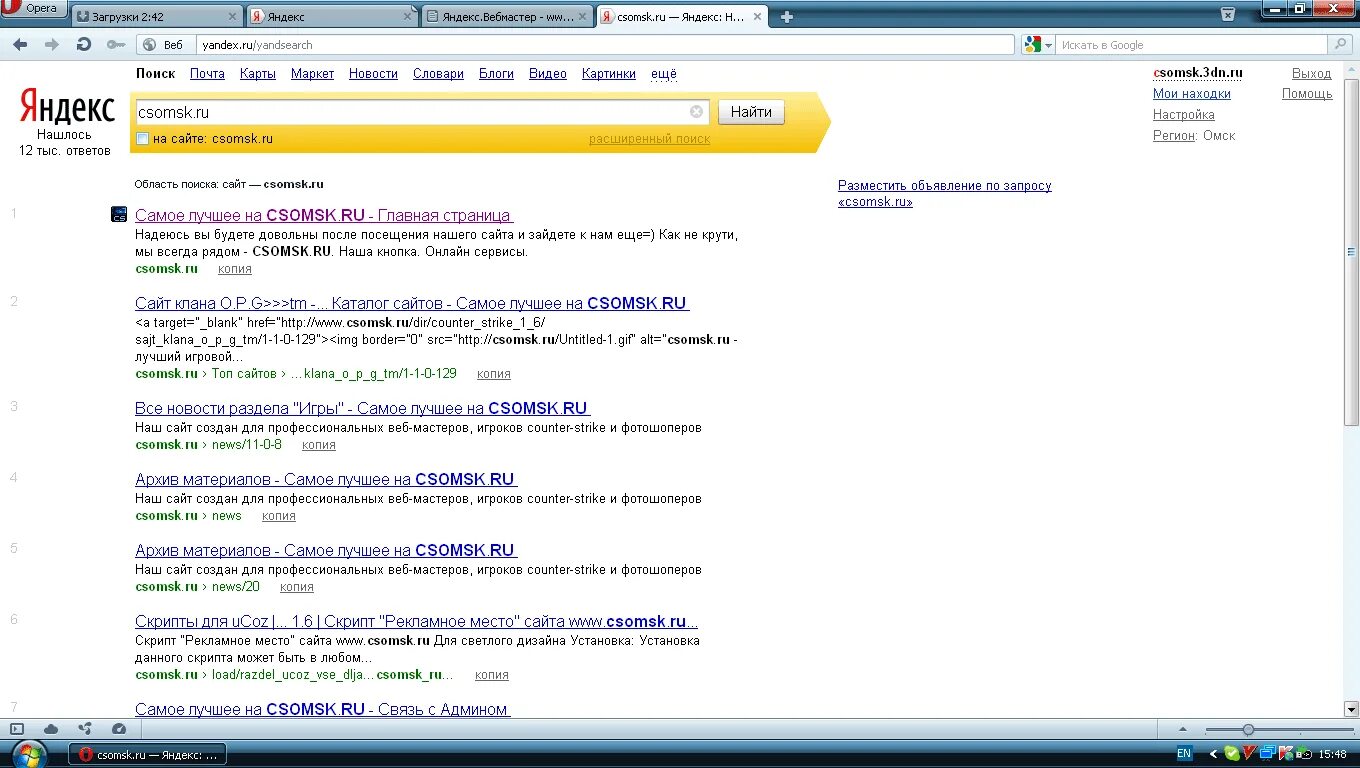The height and width of the screenshot is (768, 1360).
Task: Click the Яндекс logo
Action: [x=67, y=106]
